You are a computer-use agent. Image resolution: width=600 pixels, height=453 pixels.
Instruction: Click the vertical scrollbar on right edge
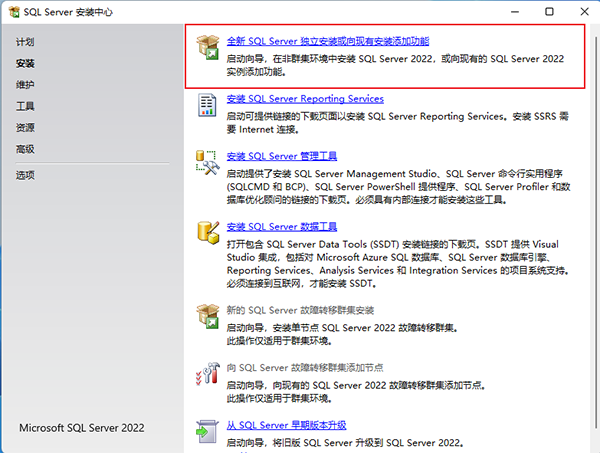click(595, 233)
